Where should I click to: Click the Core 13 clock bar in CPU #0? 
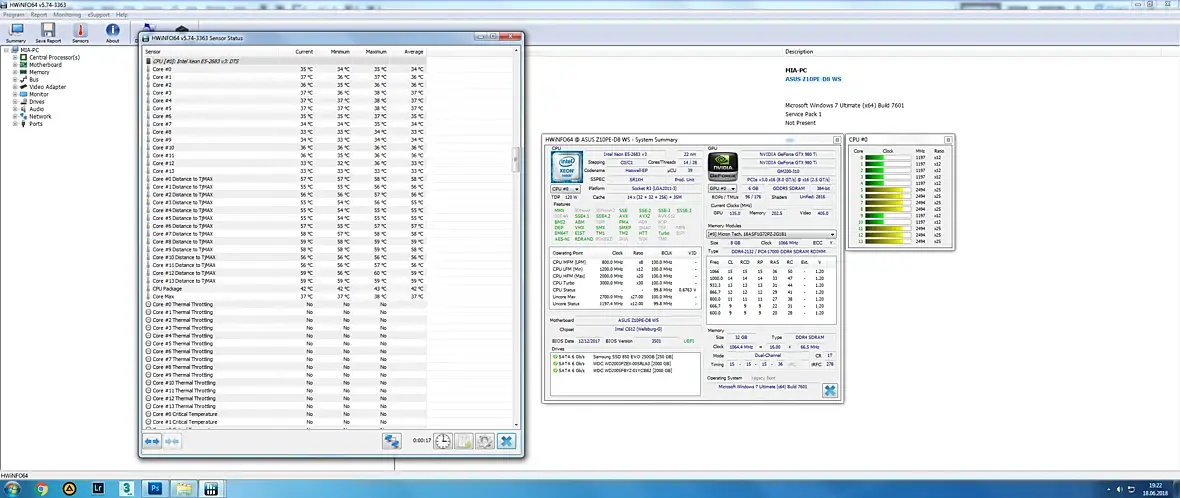[888, 241]
